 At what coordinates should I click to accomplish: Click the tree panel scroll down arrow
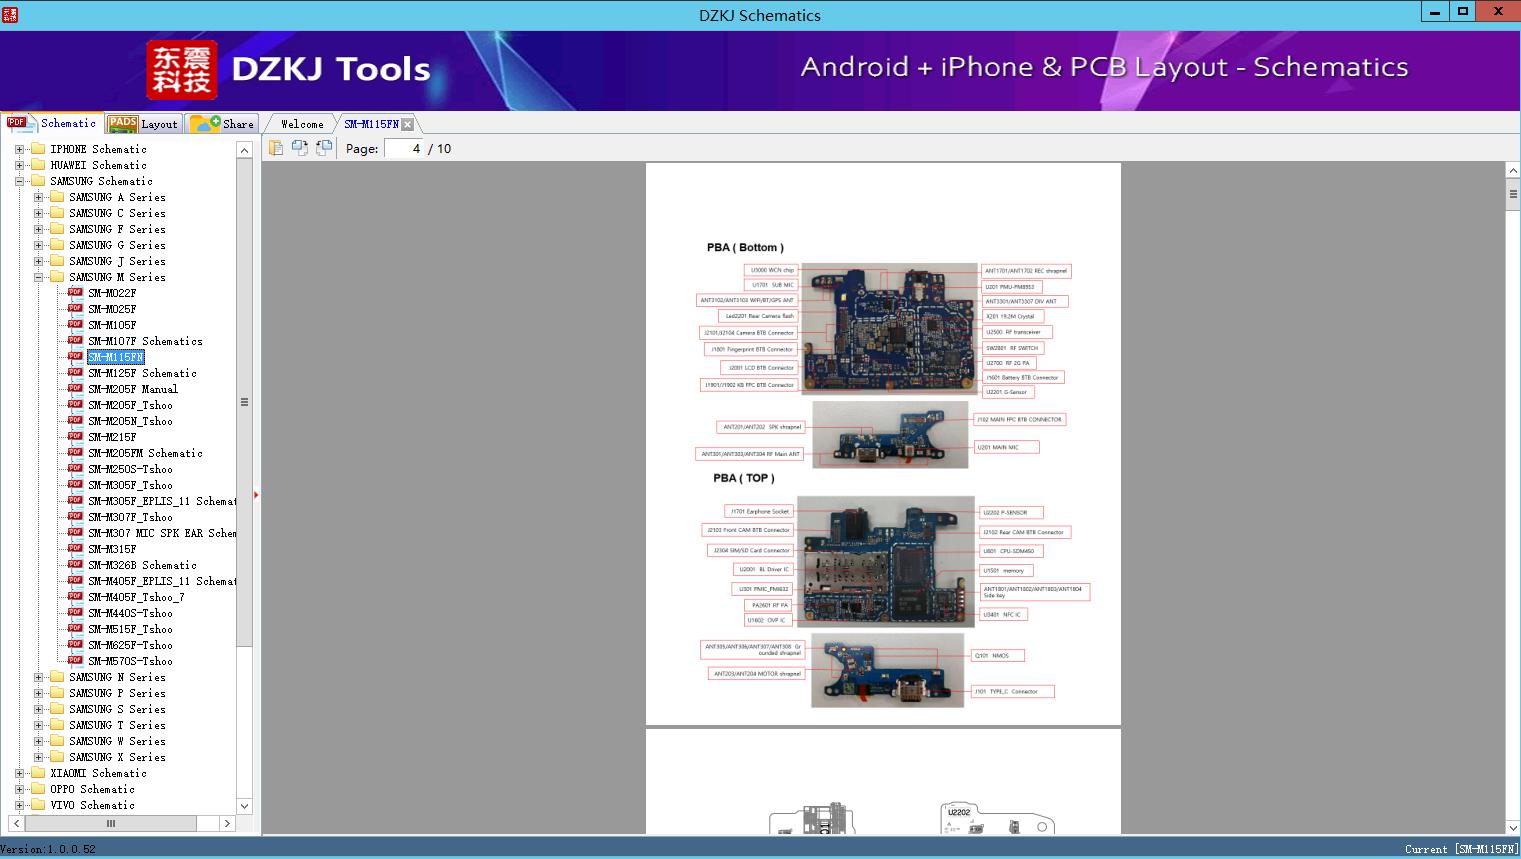(x=244, y=806)
